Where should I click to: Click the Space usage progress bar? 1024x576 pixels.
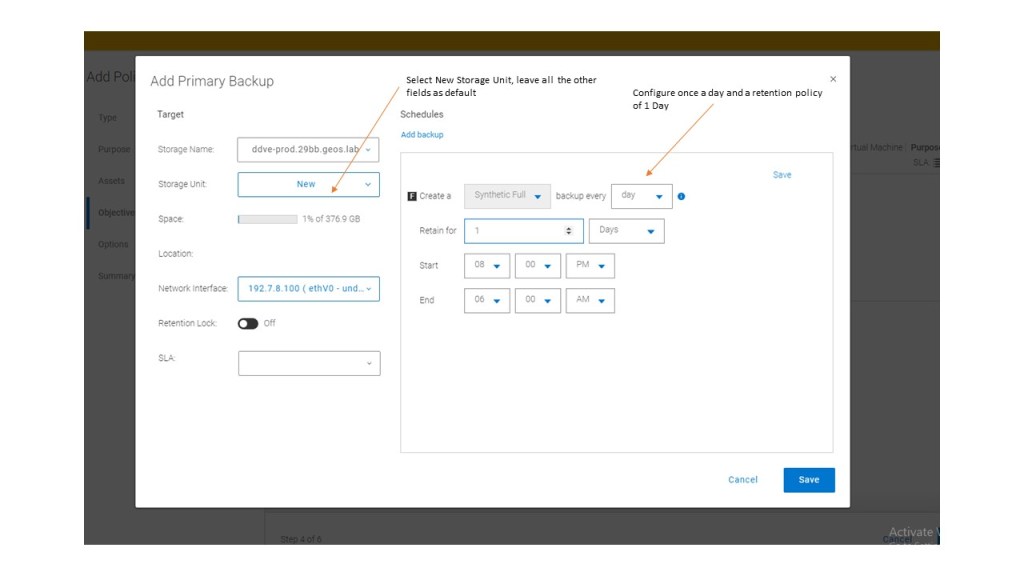click(x=267, y=219)
